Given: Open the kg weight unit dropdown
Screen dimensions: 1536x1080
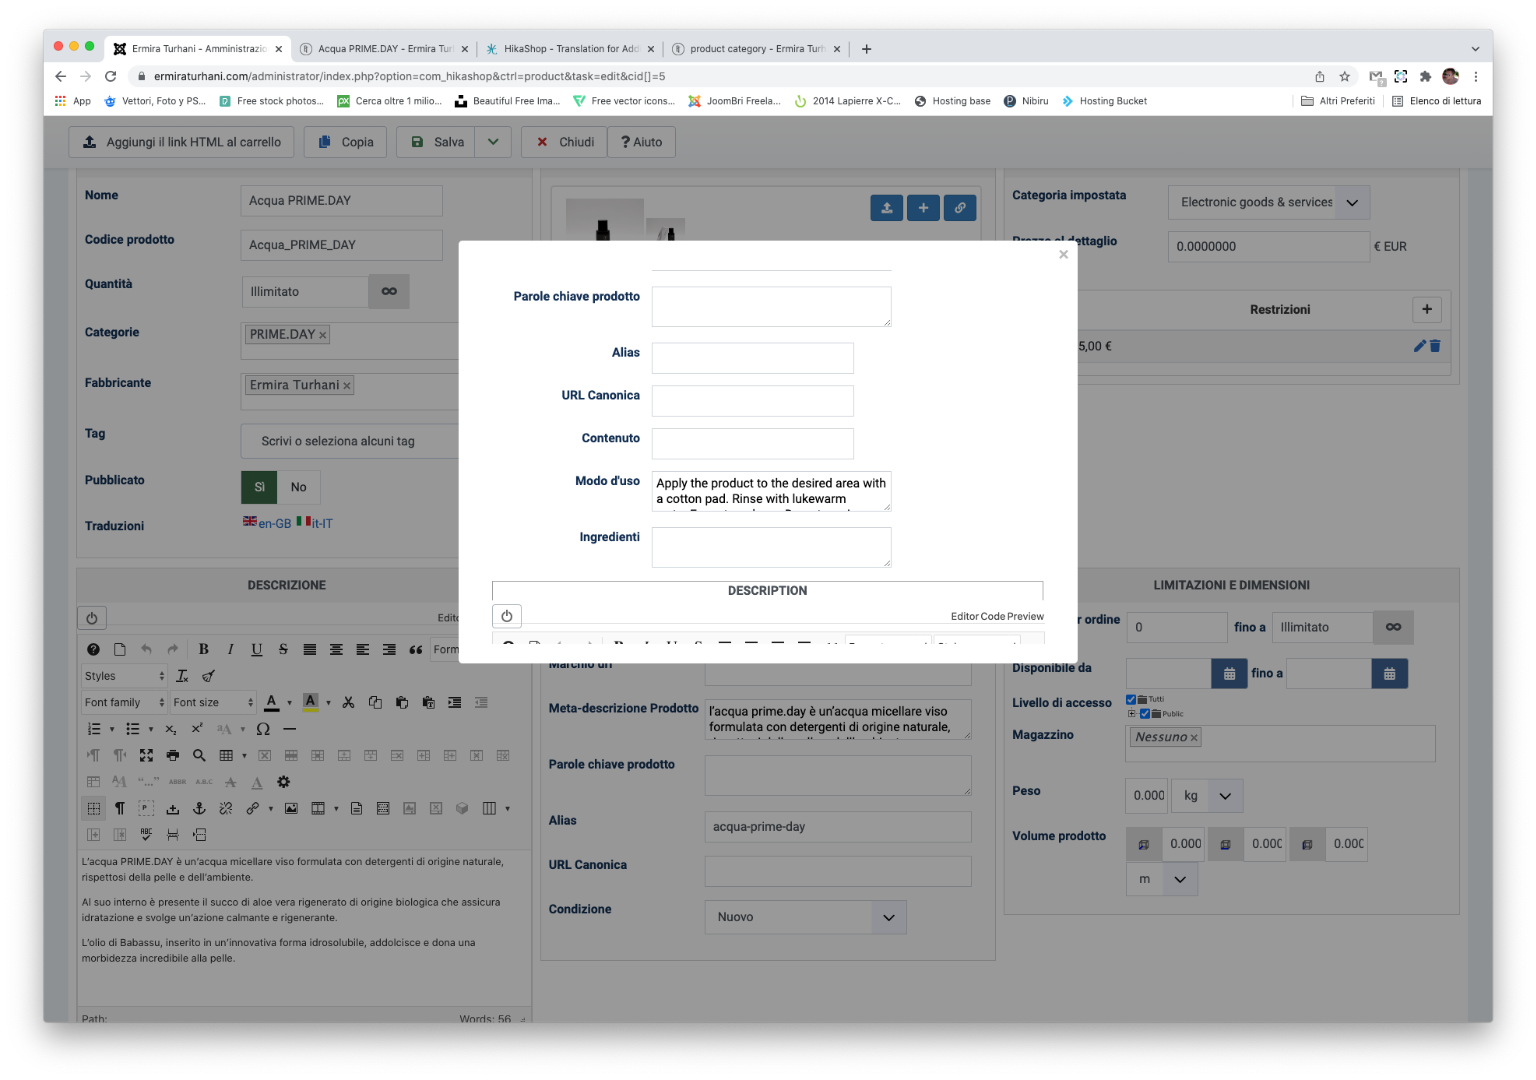Looking at the screenshot, I should tap(1207, 796).
